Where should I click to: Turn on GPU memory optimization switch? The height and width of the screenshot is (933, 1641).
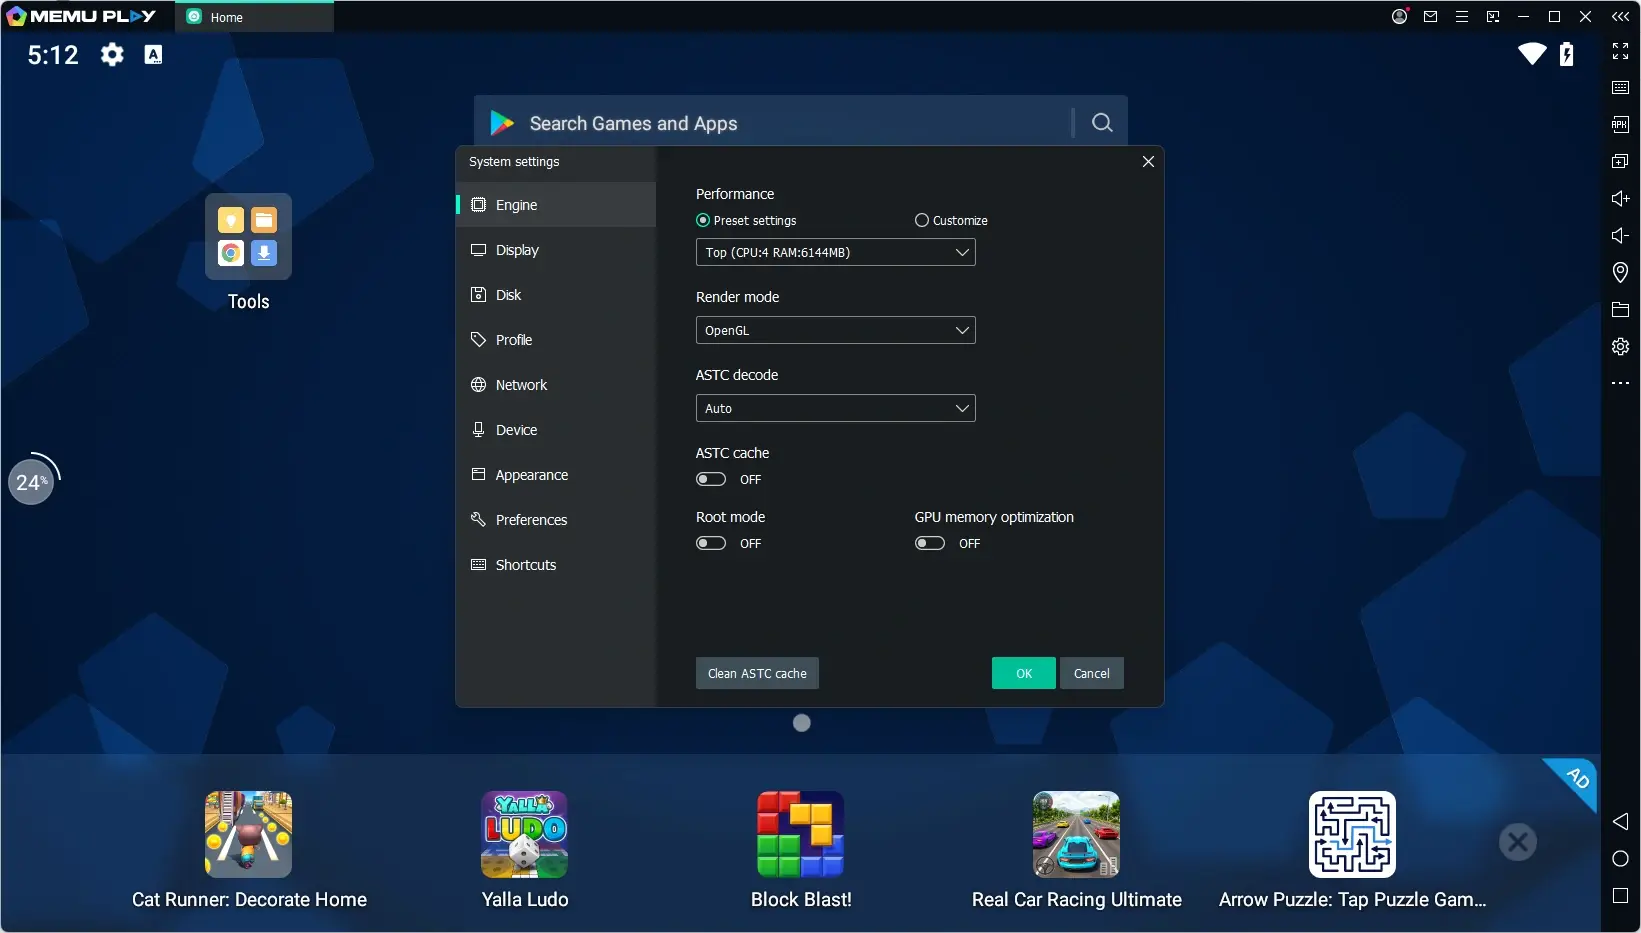point(930,543)
